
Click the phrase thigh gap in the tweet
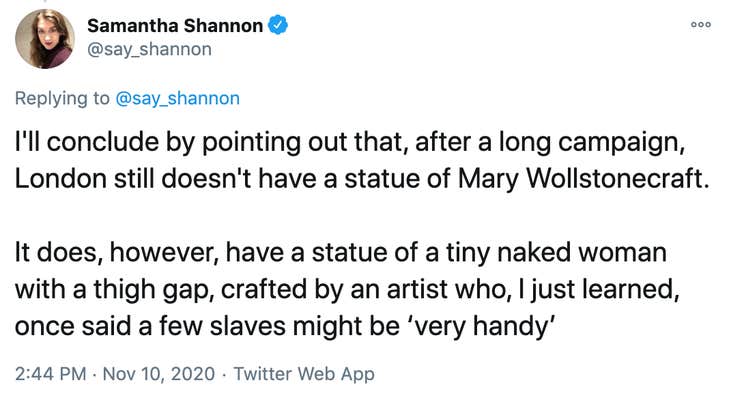pos(153,289)
